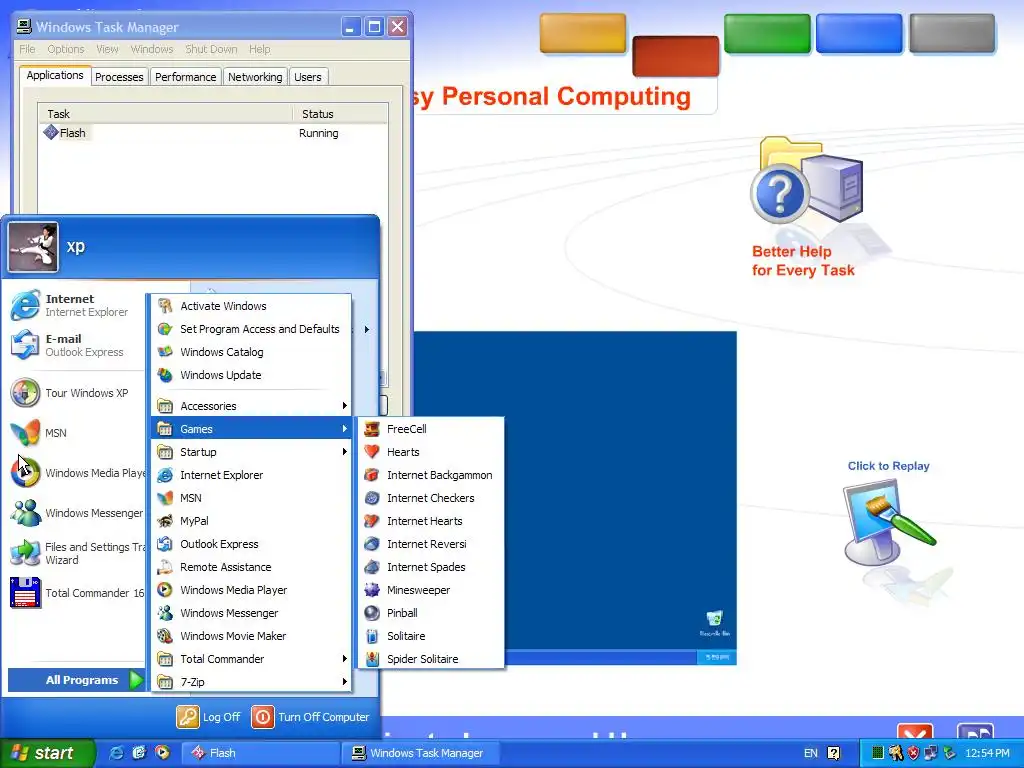The image size is (1024, 768).
Task: Expand the Accessories submenu
Action: (251, 406)
